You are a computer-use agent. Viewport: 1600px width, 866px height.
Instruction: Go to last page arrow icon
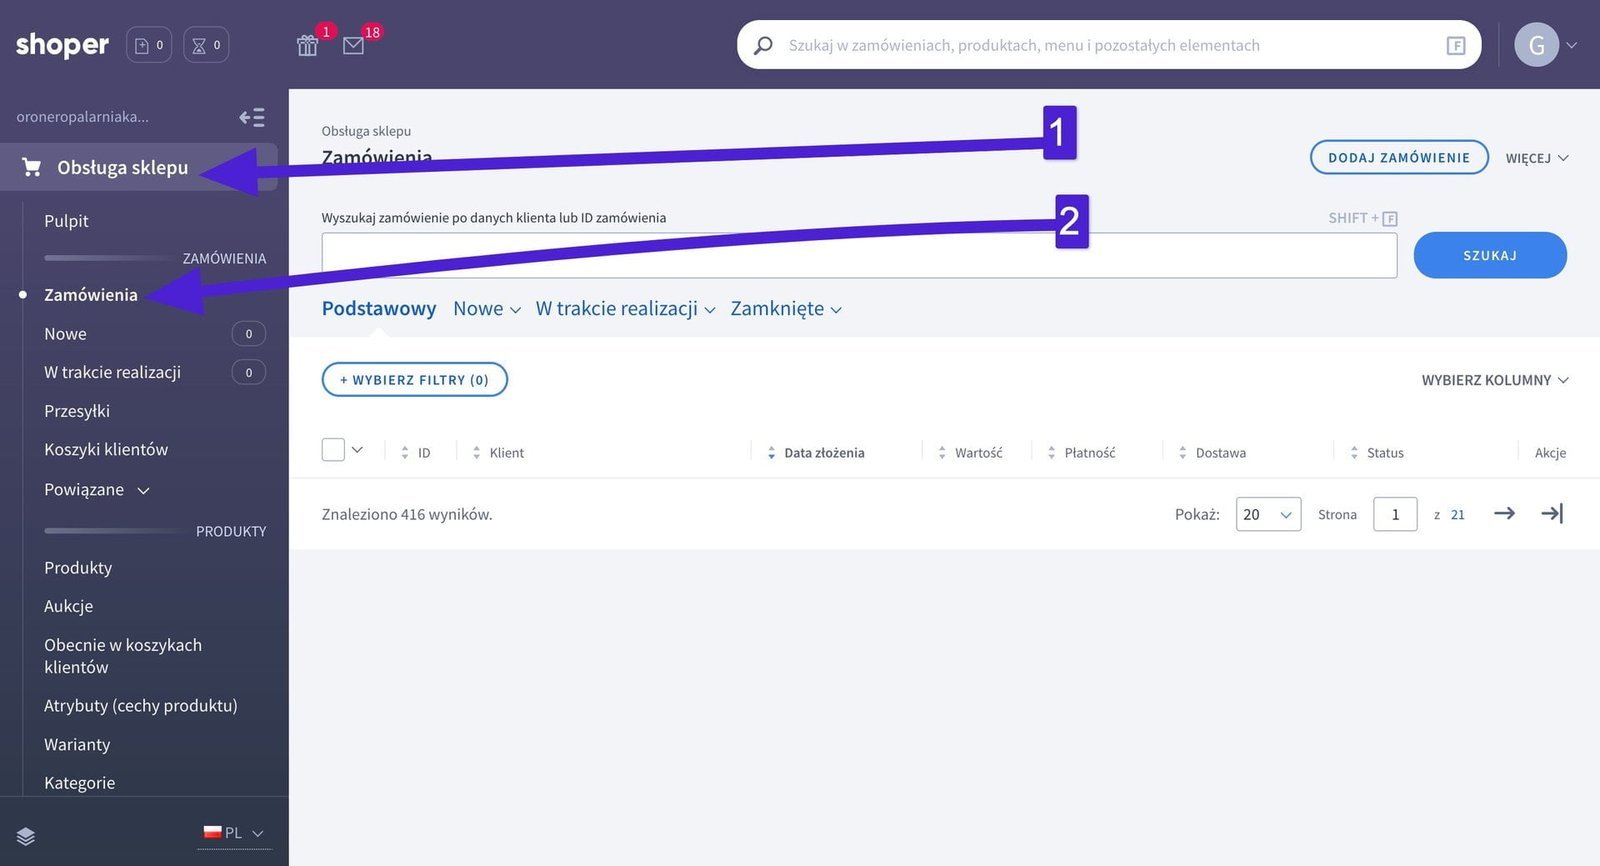click(1551, 514)
